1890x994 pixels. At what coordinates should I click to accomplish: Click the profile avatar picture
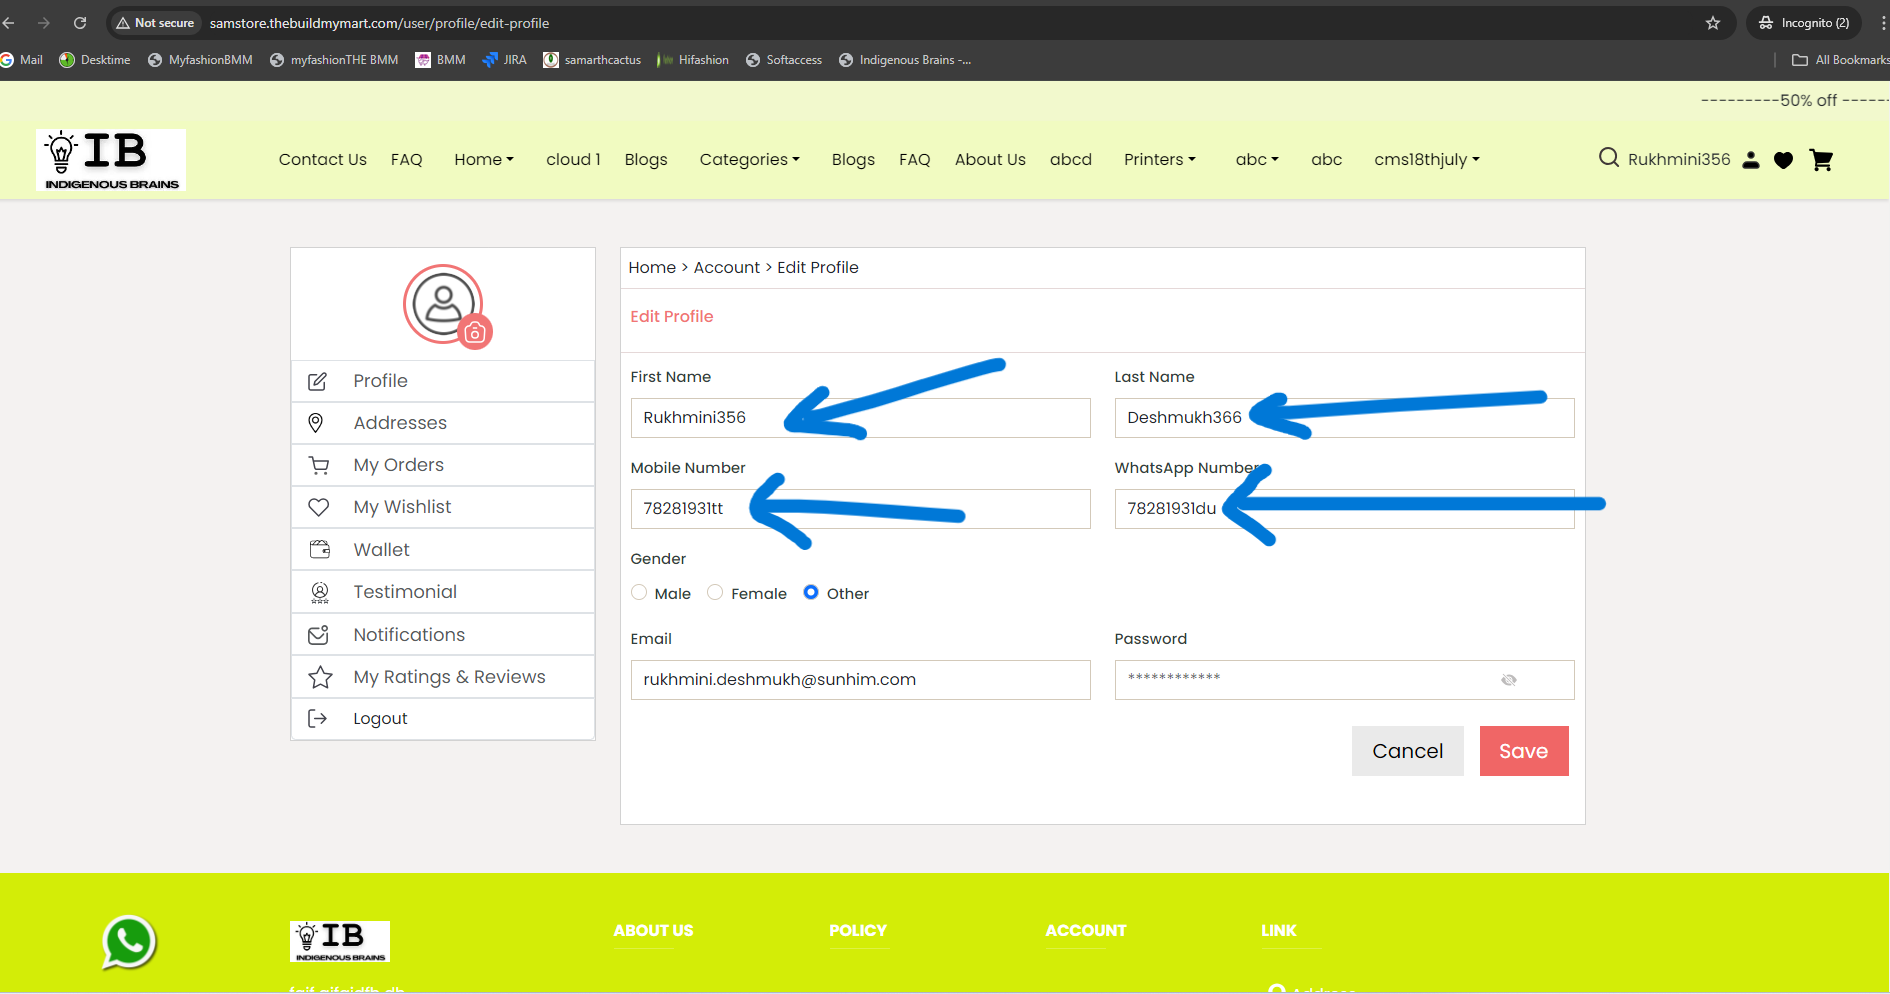click(x=442, y=304)
